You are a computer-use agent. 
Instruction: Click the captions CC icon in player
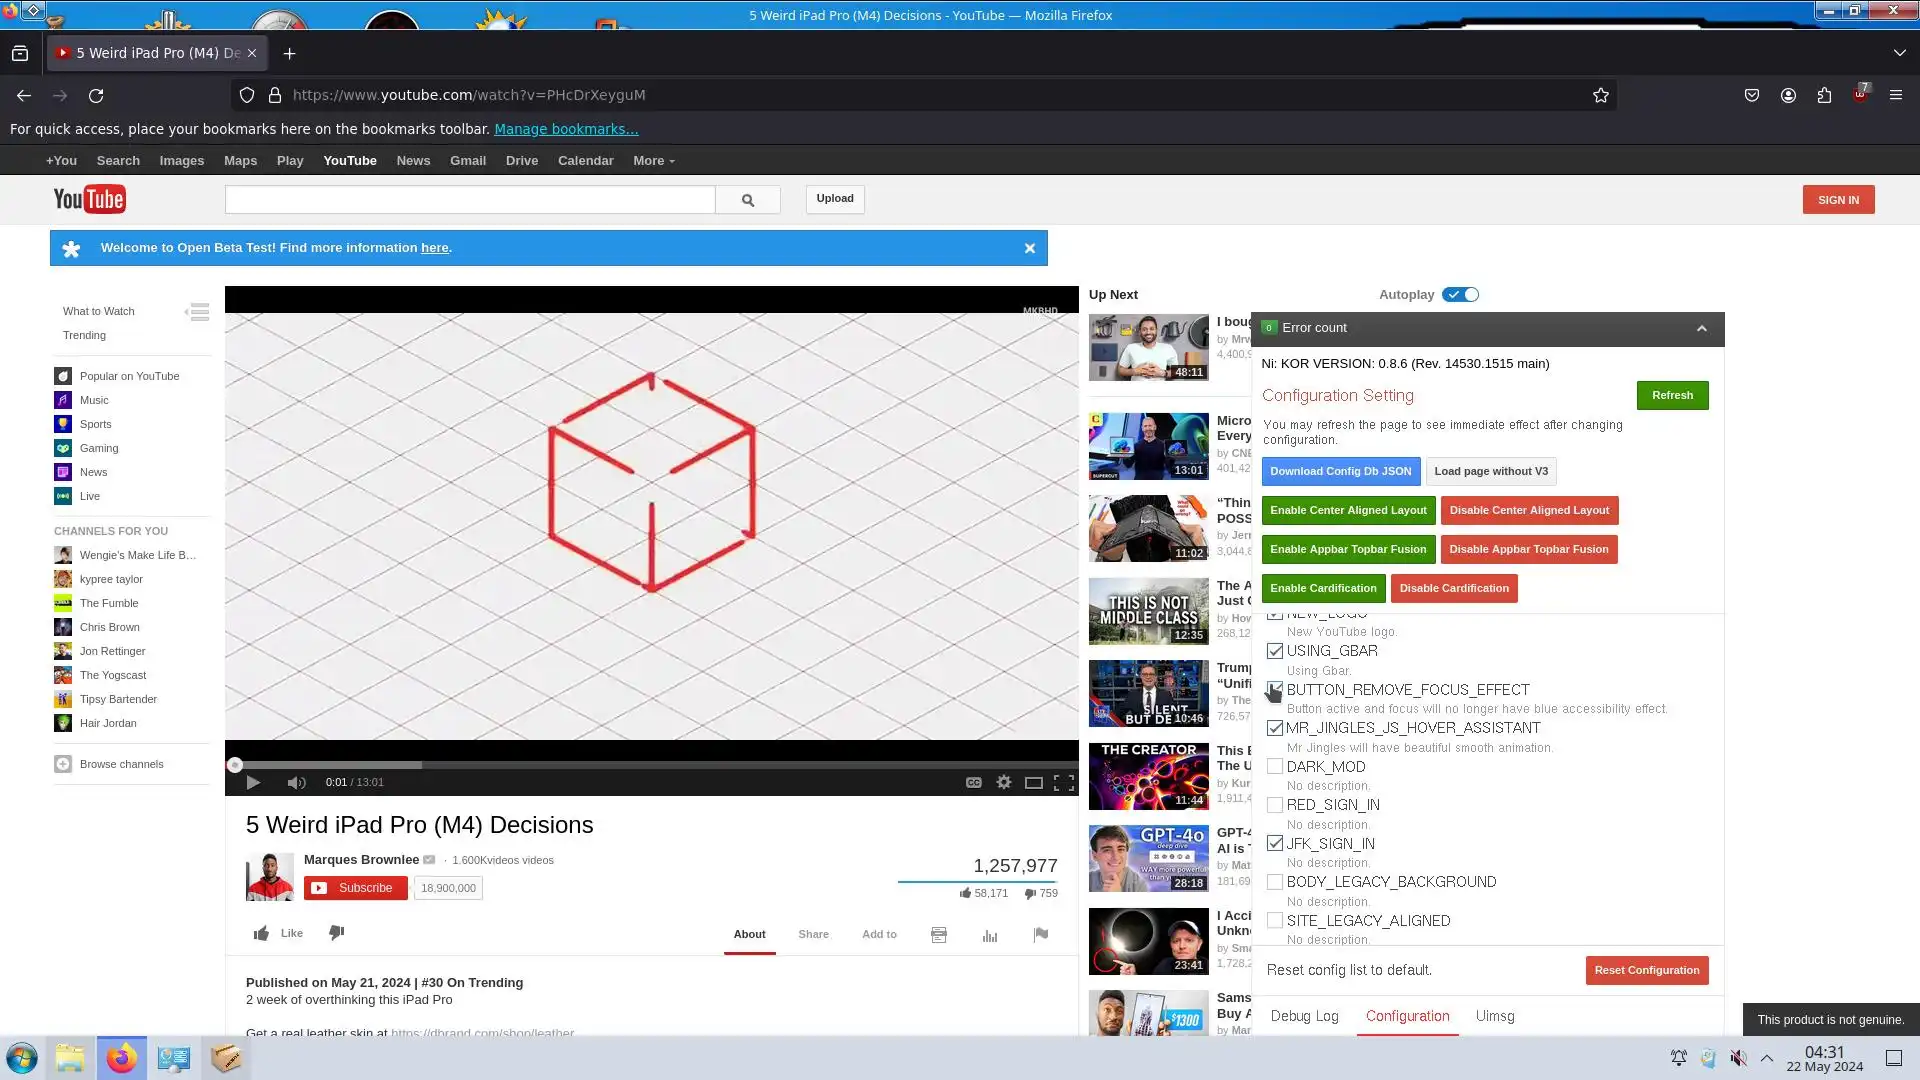973,783
